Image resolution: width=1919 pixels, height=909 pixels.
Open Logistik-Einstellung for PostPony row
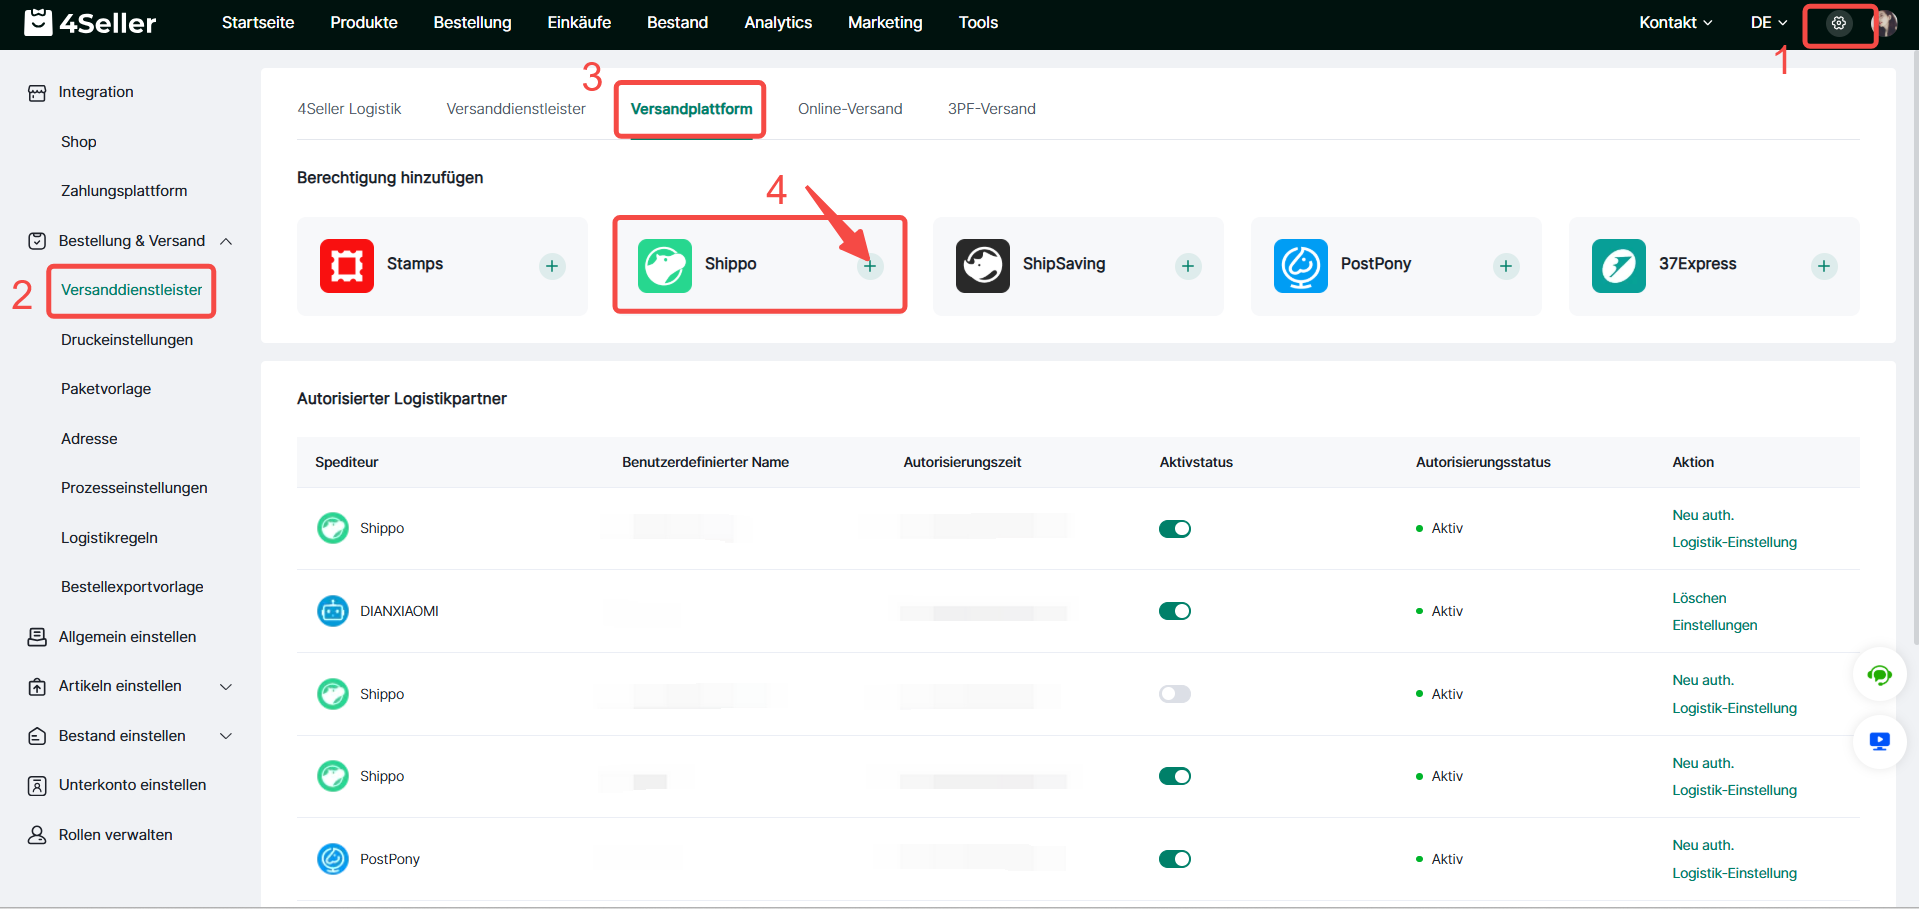tap(1734, 873)
